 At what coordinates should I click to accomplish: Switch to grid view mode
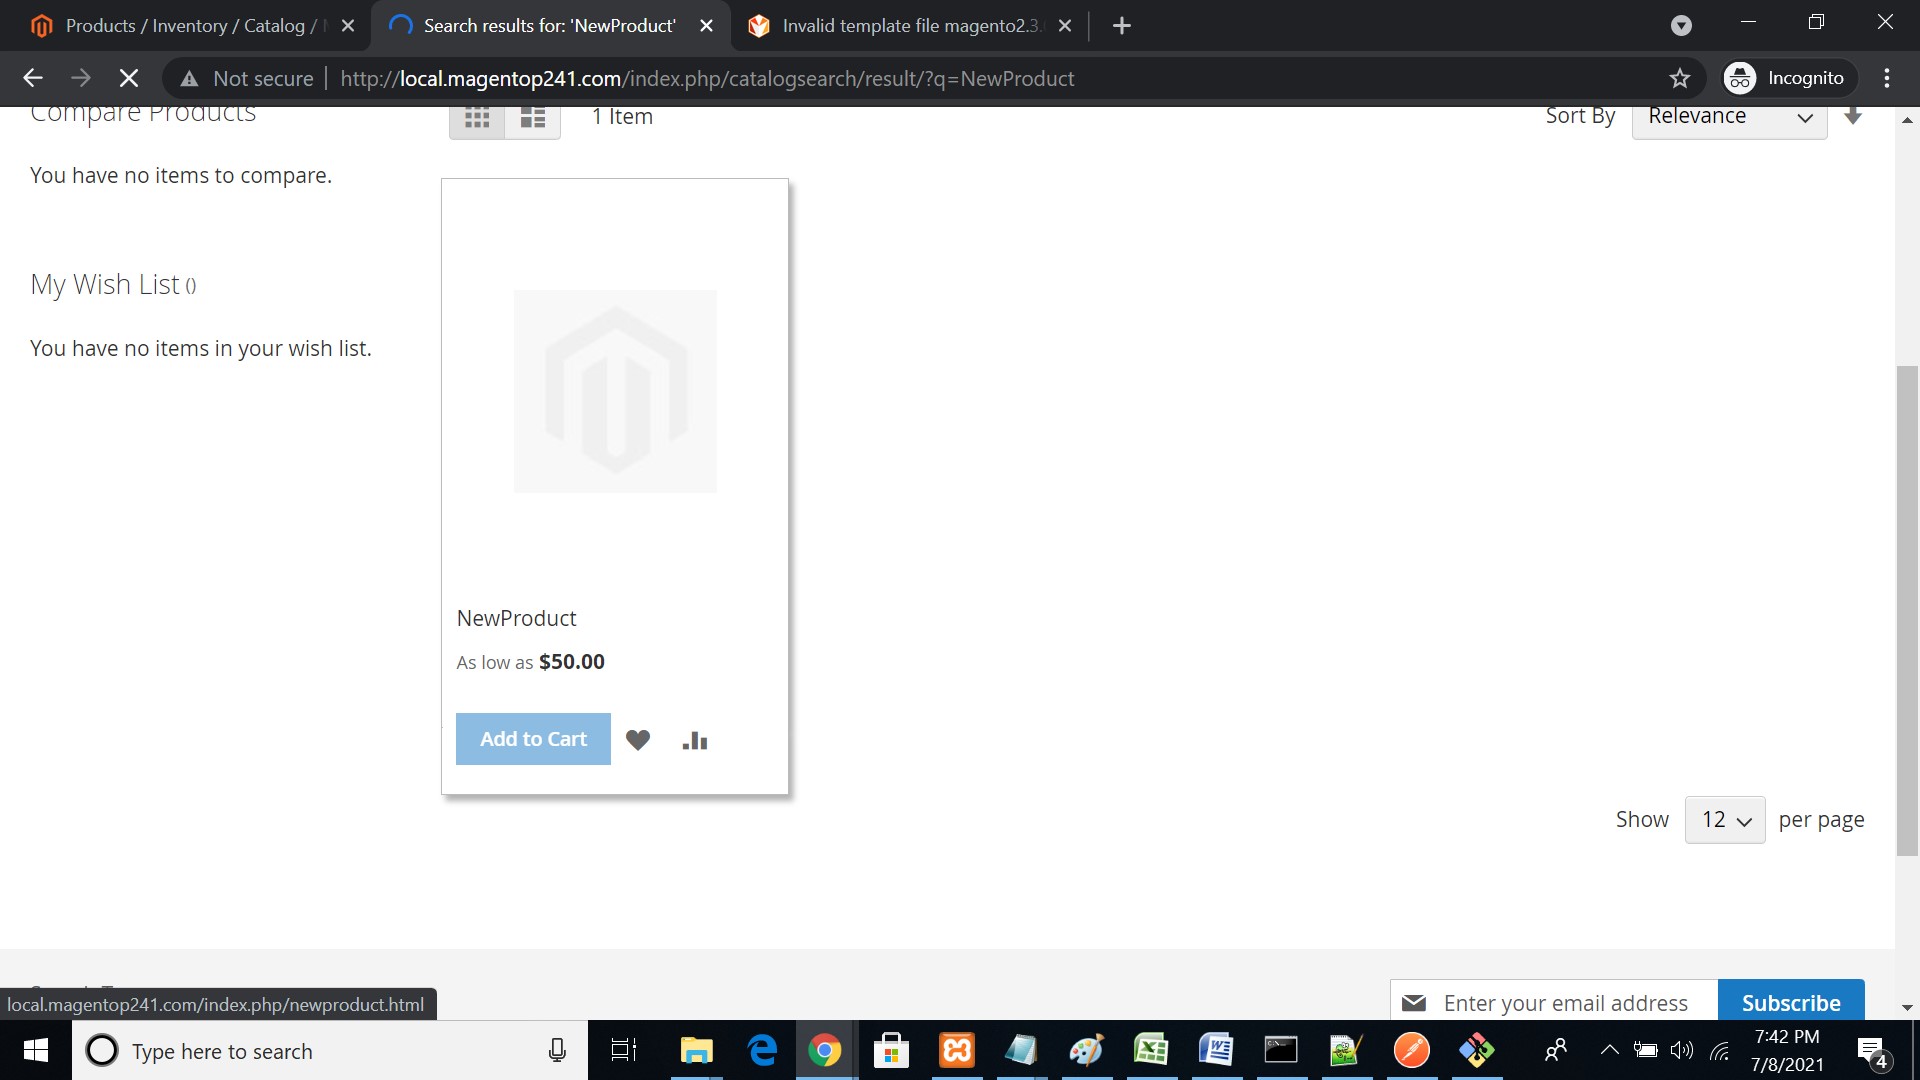pyautogui.click(x=477, y=117)
